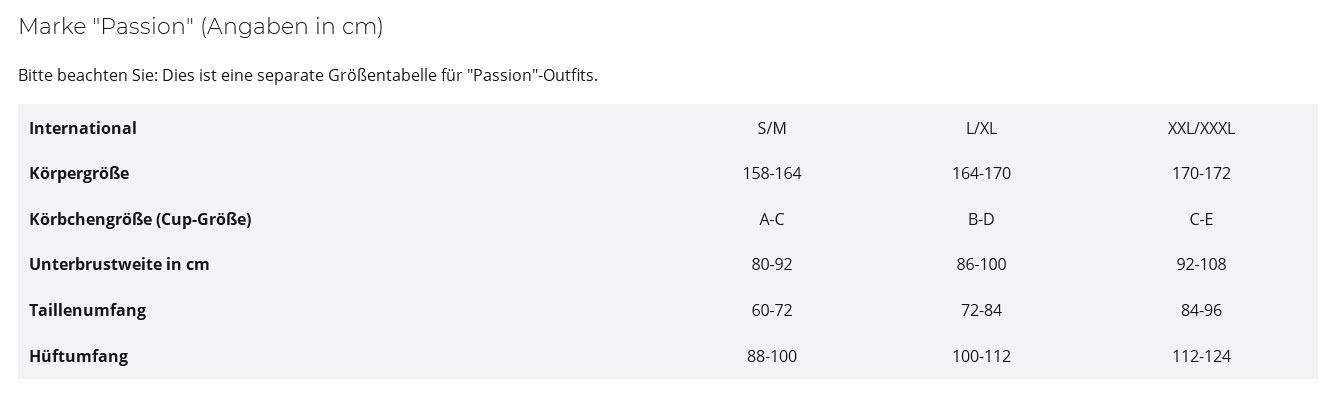Click the 112-124 hip value
The width and height of the screenshot is (1335, 396).
pos(1201,356)
